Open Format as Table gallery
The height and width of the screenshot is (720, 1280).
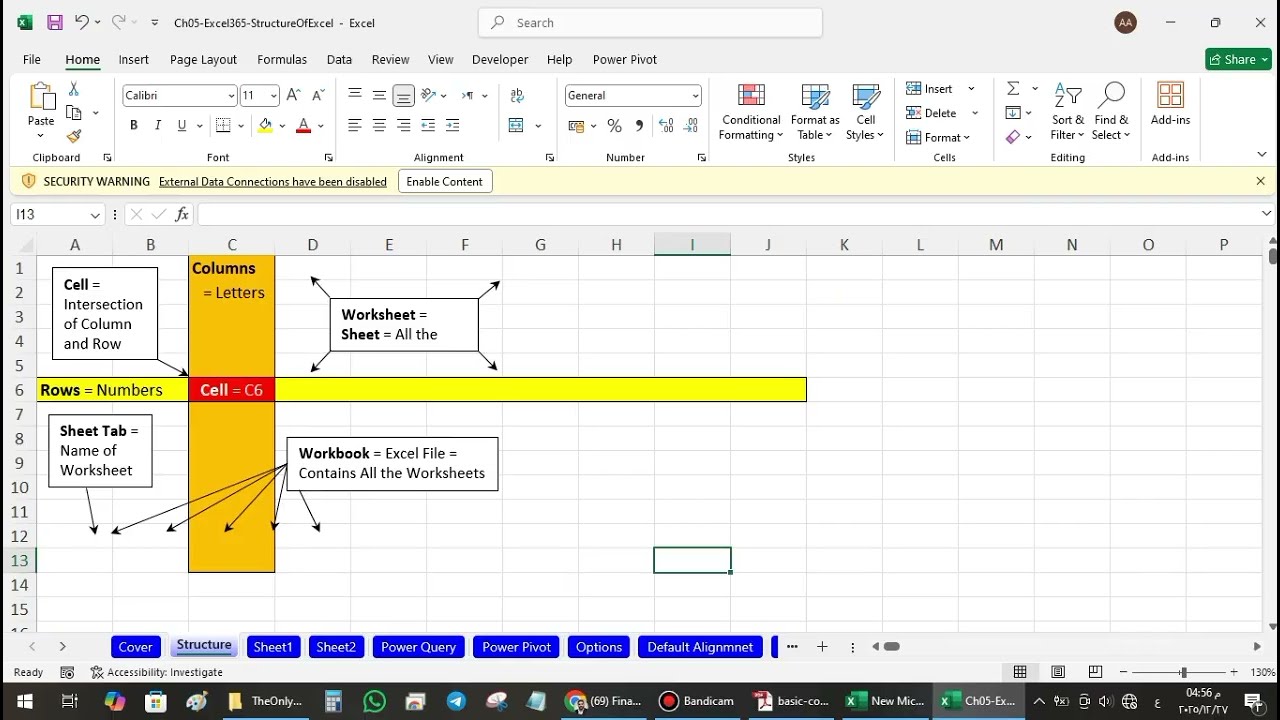815,112
